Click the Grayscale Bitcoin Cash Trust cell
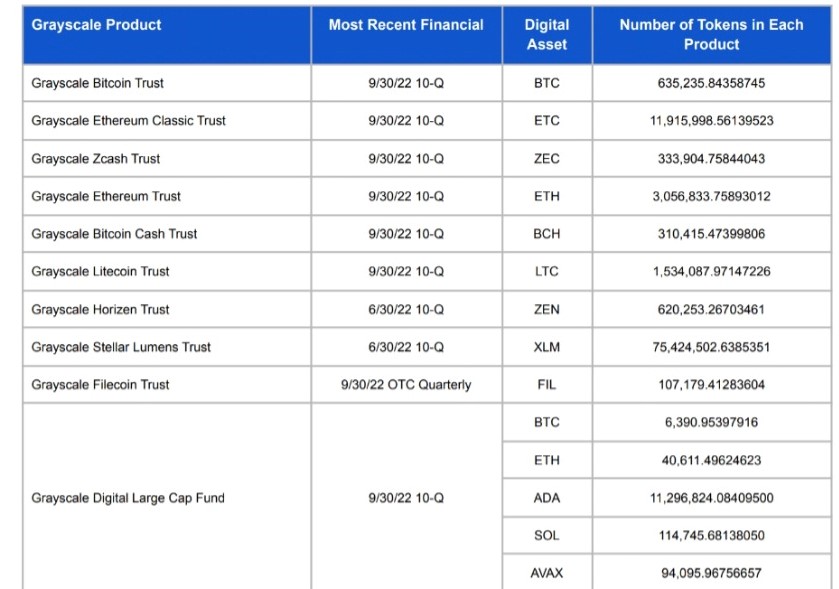 click(114, 234)
